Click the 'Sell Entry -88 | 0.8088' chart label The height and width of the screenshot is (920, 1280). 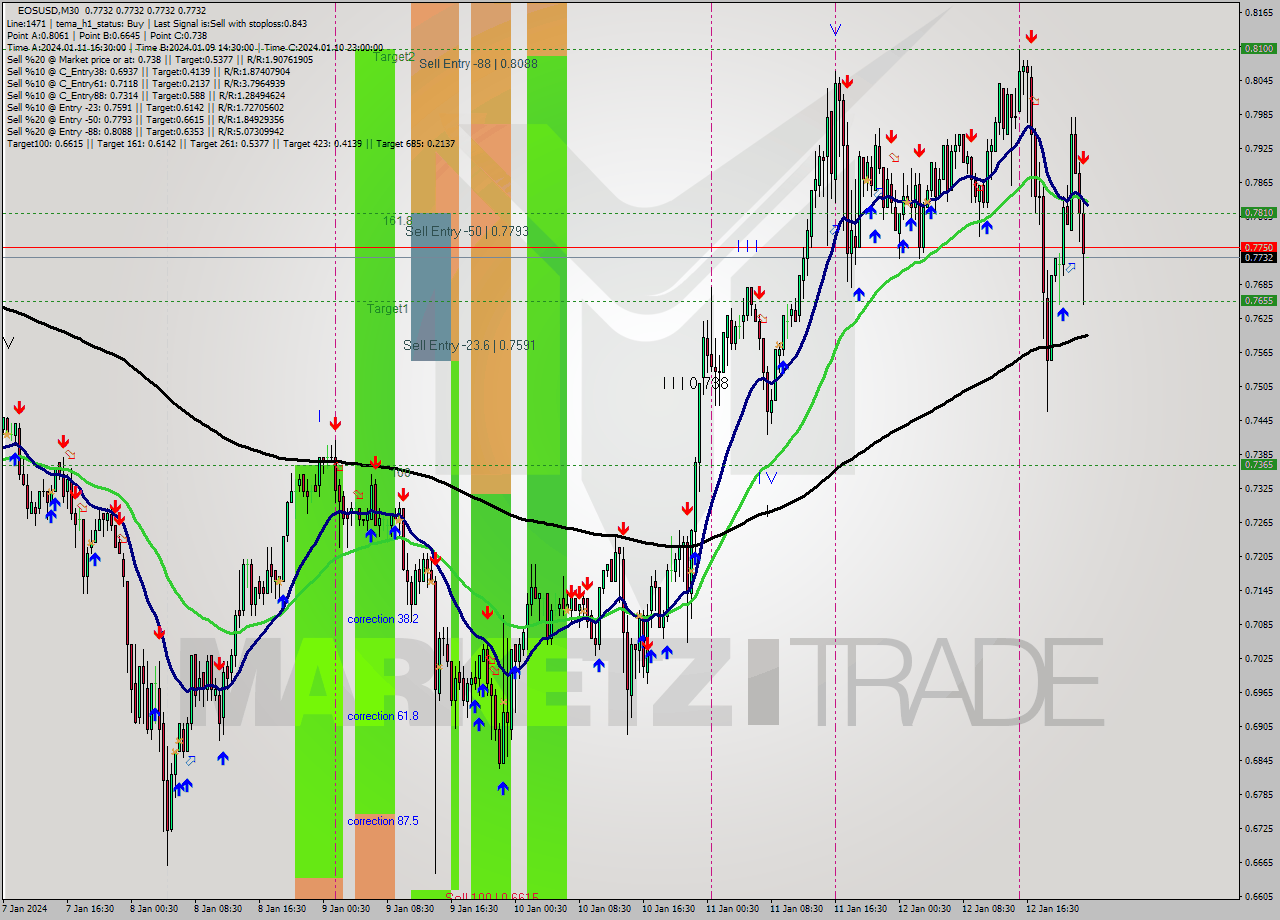(x=478, y=63)
